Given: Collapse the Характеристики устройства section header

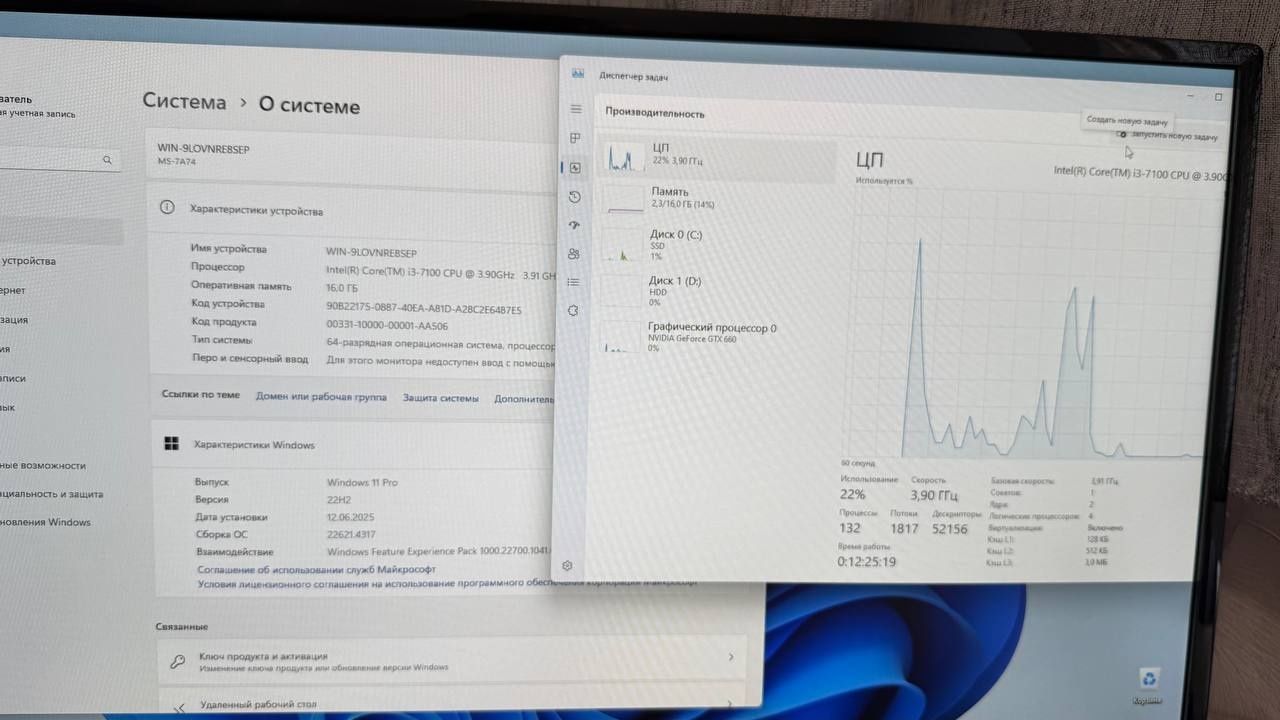Looking at the screenshot, I should click(x=350, y=210).
